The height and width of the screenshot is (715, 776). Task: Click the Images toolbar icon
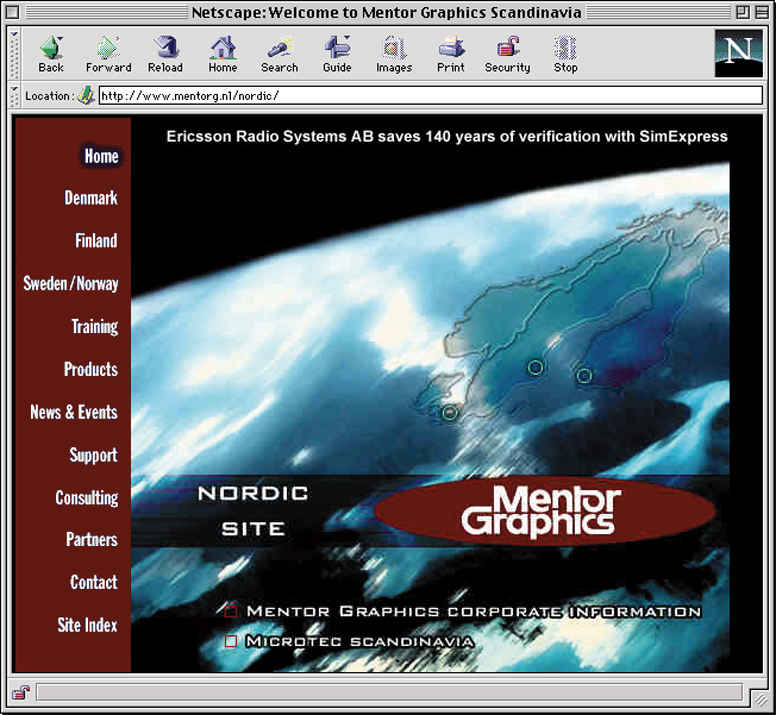pos(394,48)
